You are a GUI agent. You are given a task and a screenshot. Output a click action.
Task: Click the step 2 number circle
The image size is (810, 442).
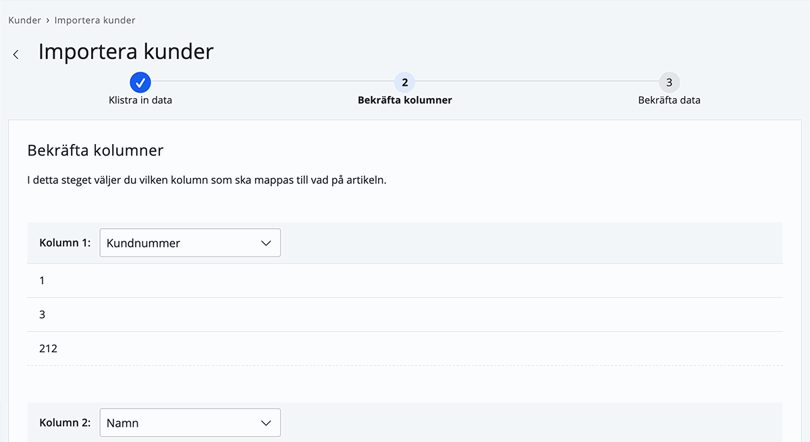(x=404, y=82)
